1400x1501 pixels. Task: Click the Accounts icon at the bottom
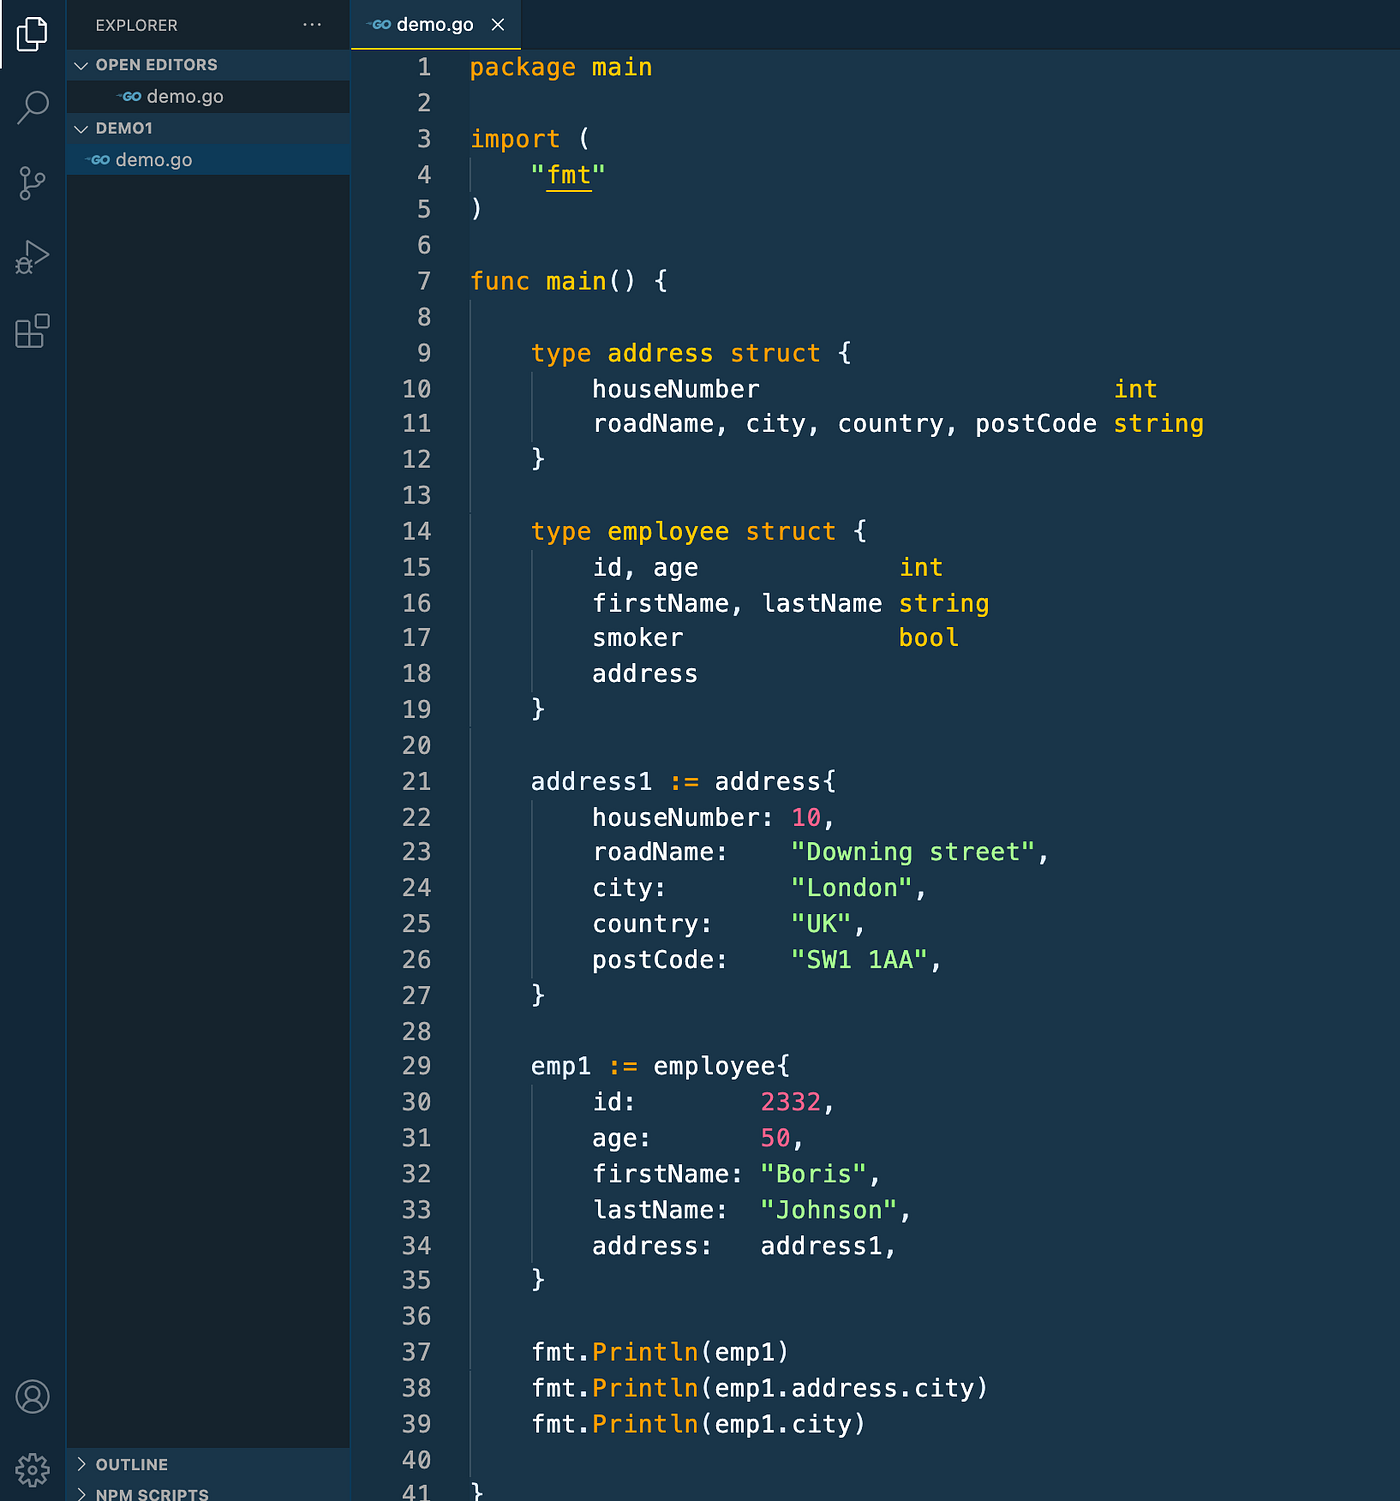[33, 1397]
